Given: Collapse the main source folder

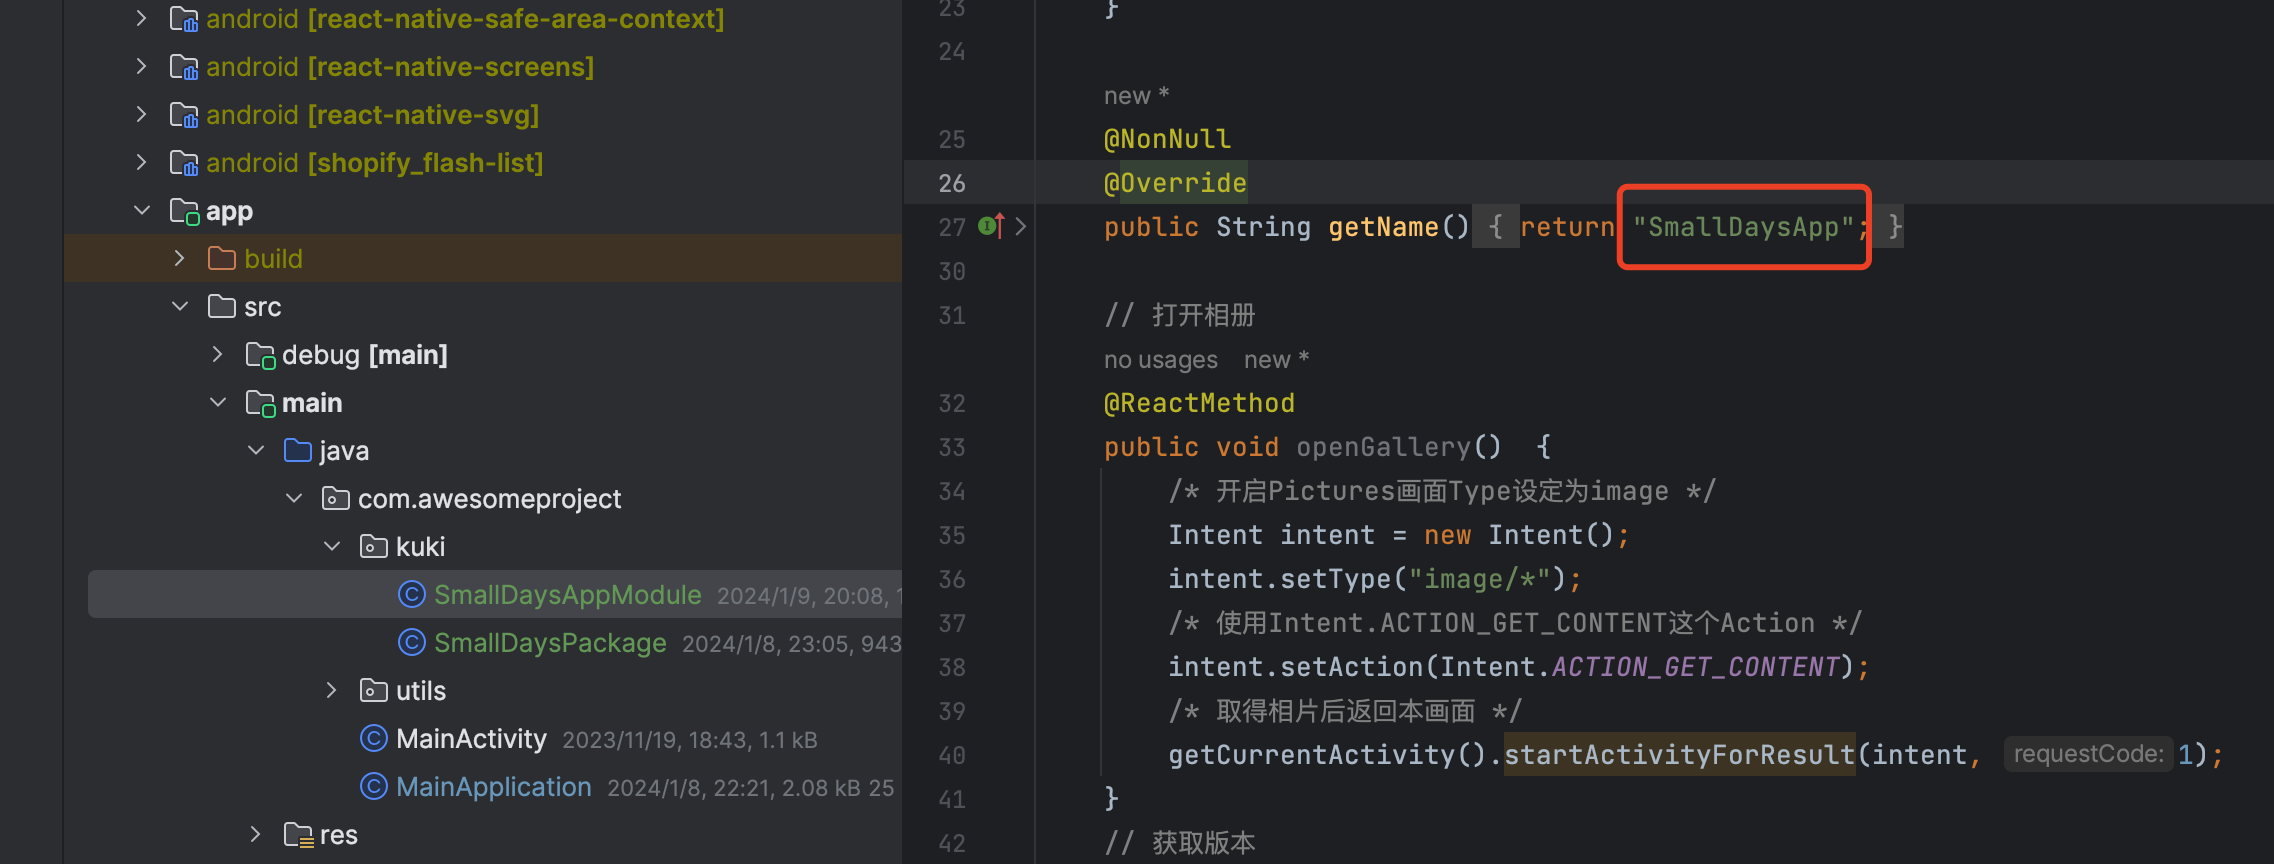Looking at the screenshot, I should coord(218,402).
